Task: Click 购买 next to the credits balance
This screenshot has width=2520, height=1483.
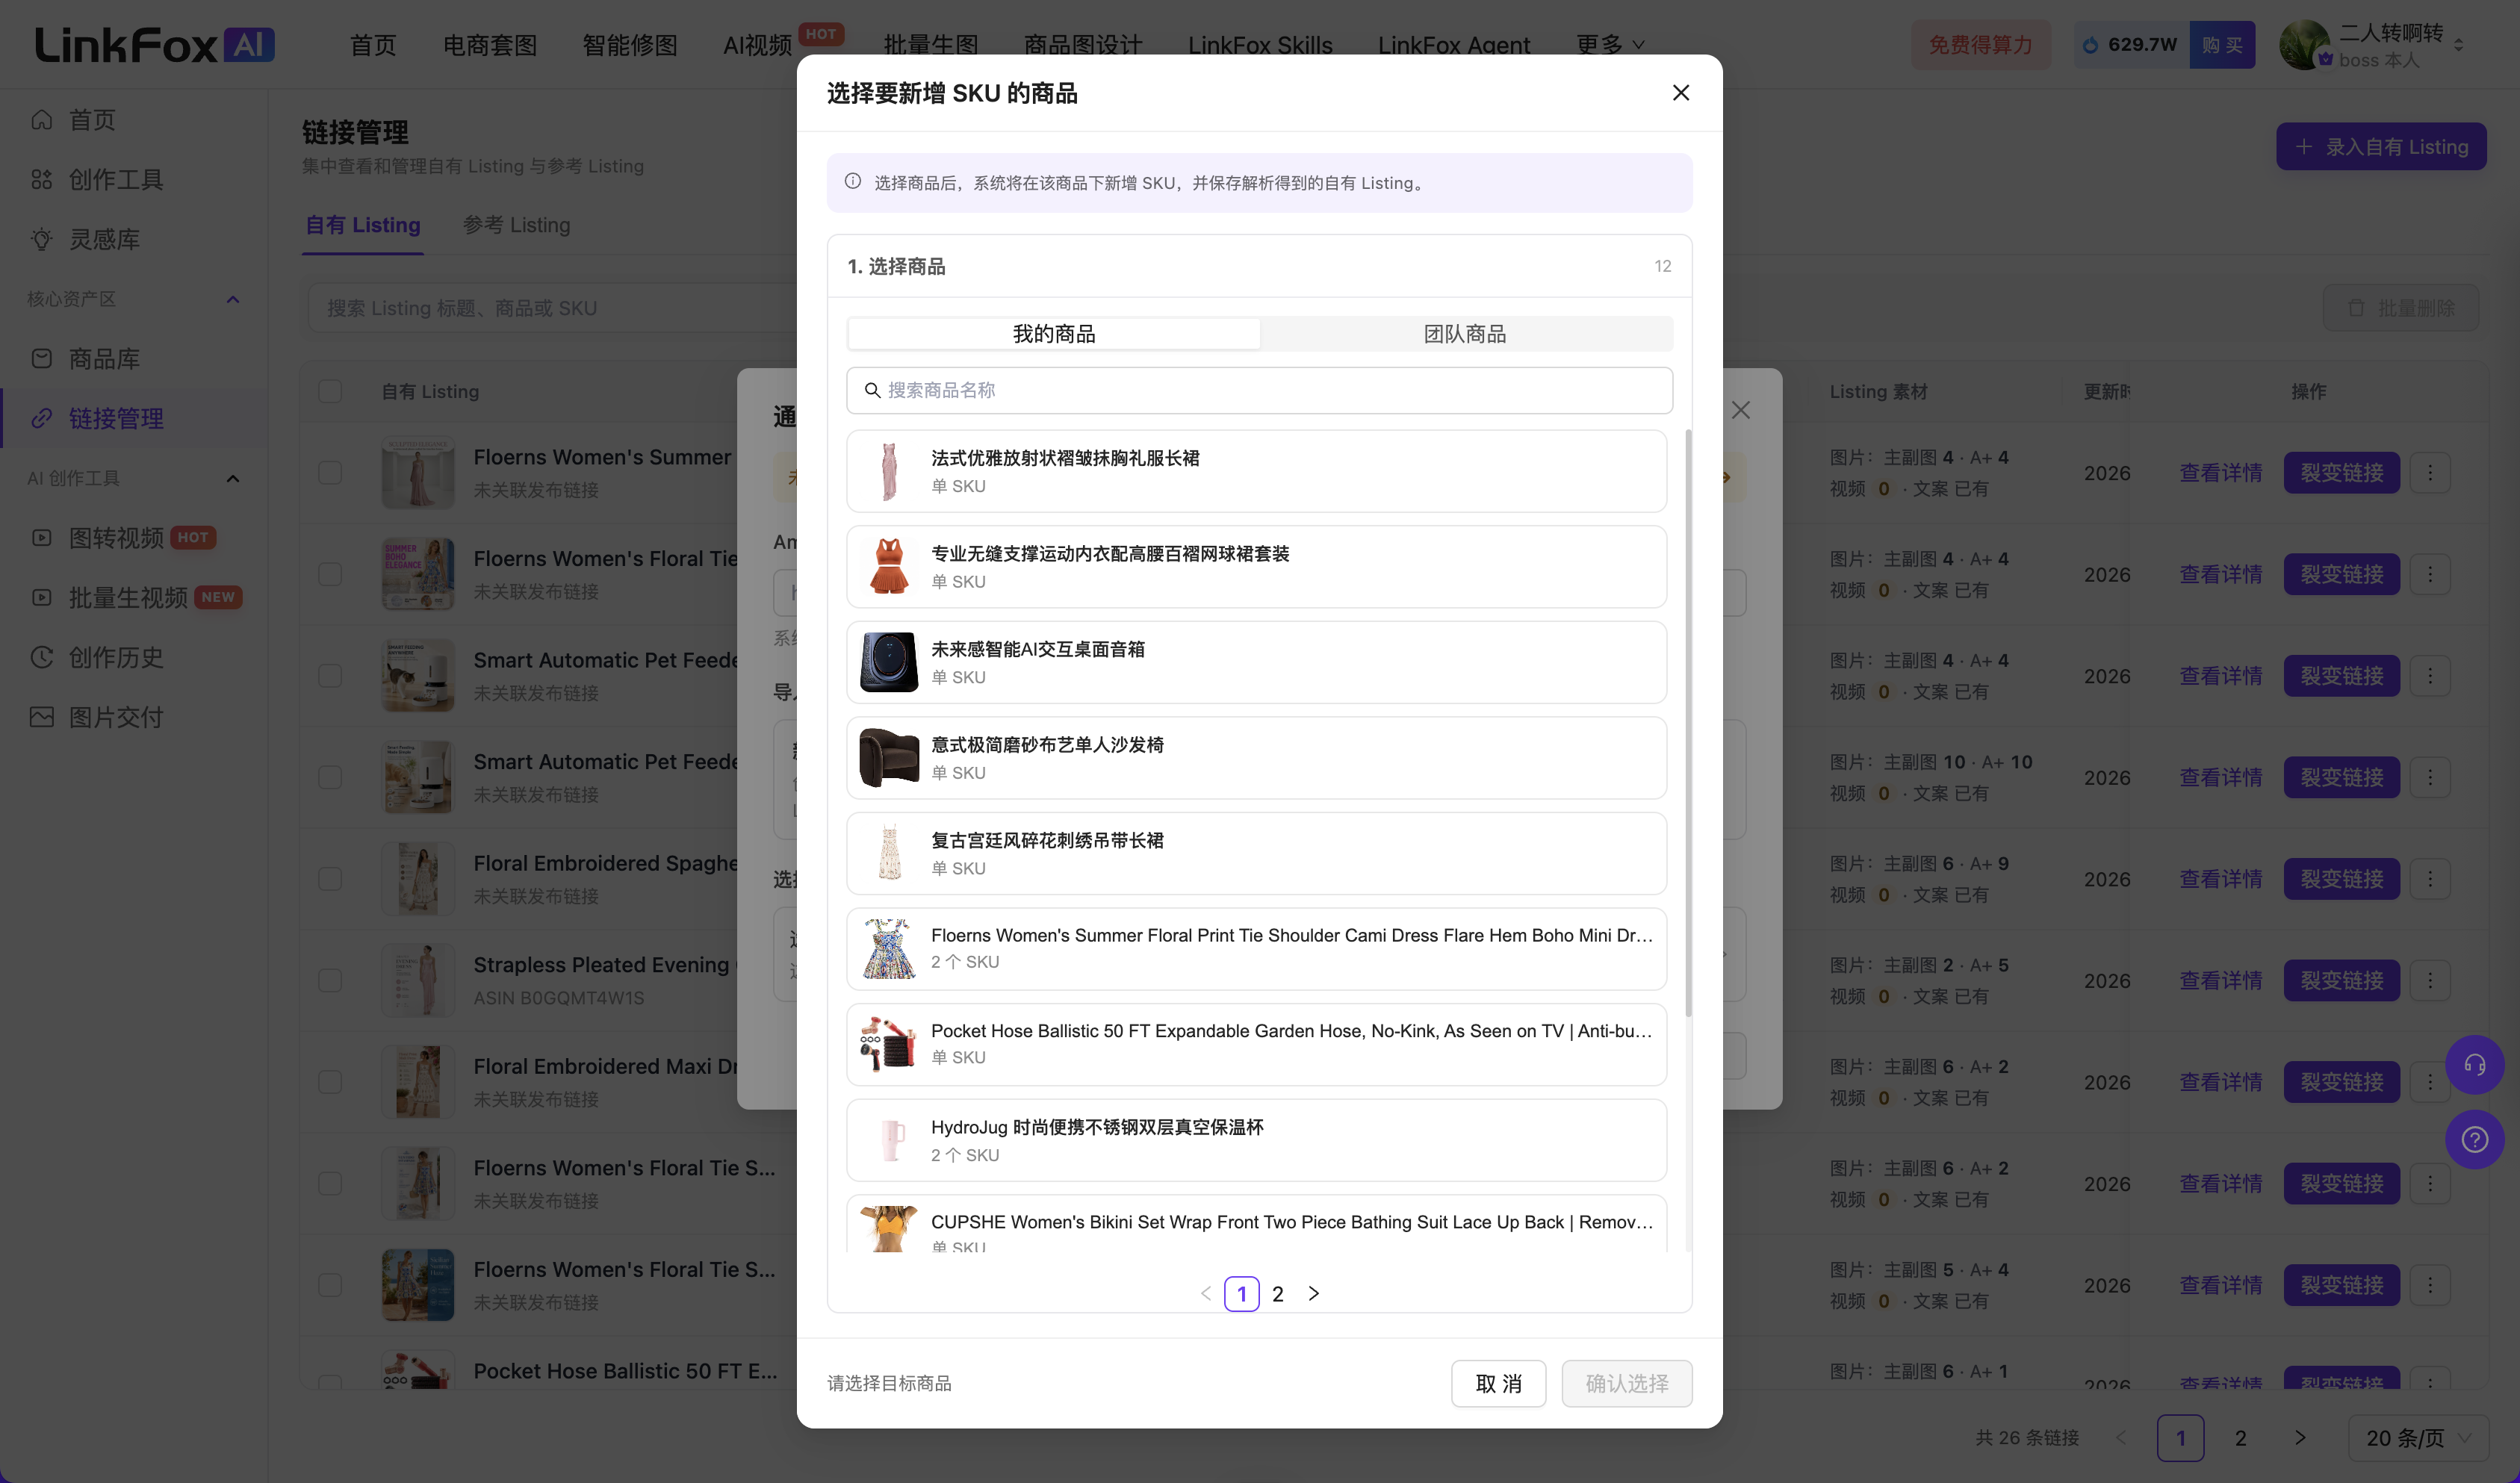Action: [x=2222, y=45]
